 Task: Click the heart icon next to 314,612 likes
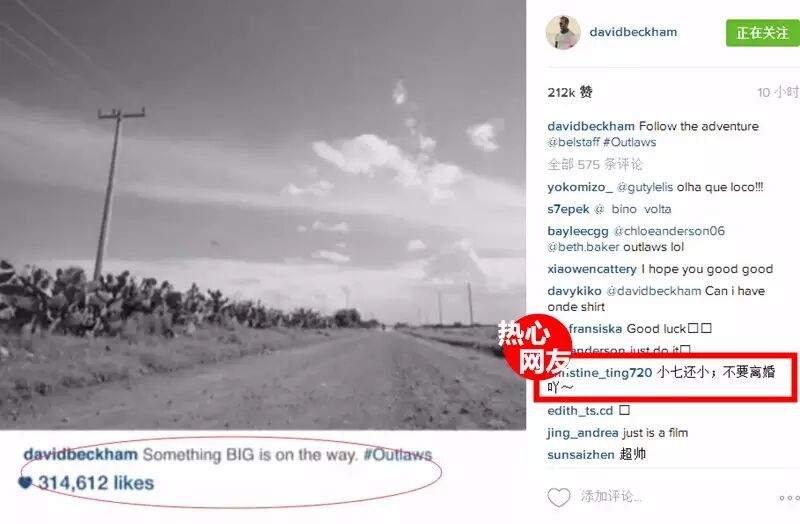coord(25,482)
